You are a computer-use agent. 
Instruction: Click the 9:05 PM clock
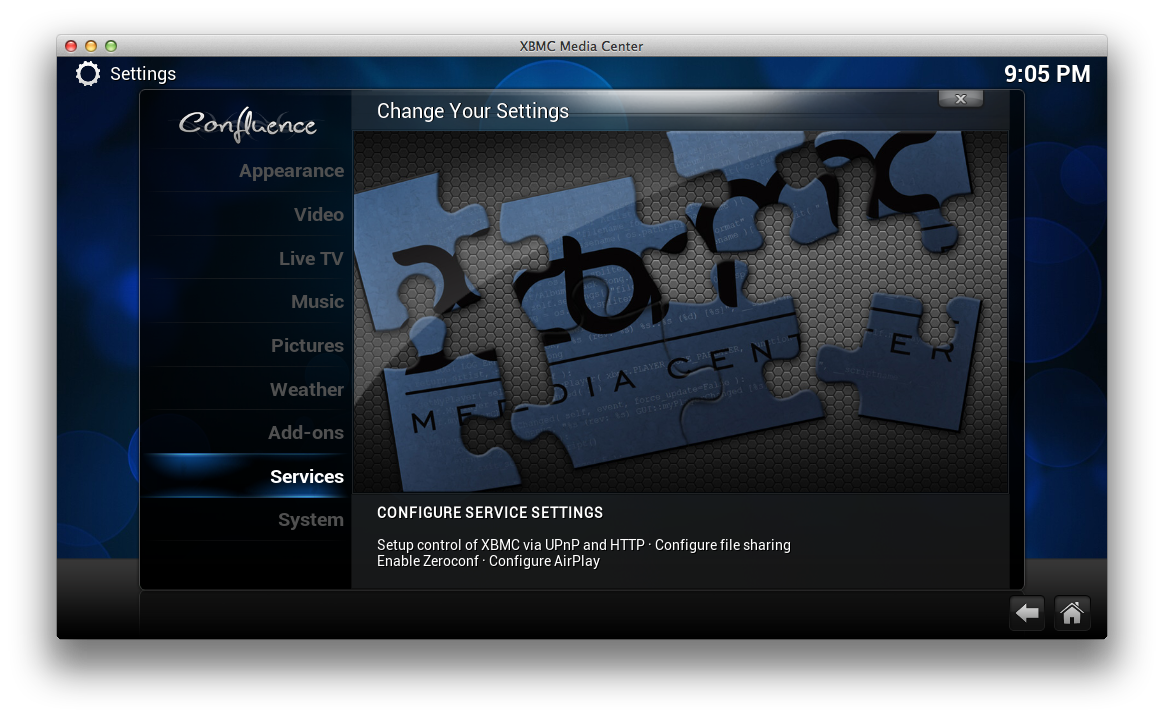pyautogui.click(x=1047, y=74)
